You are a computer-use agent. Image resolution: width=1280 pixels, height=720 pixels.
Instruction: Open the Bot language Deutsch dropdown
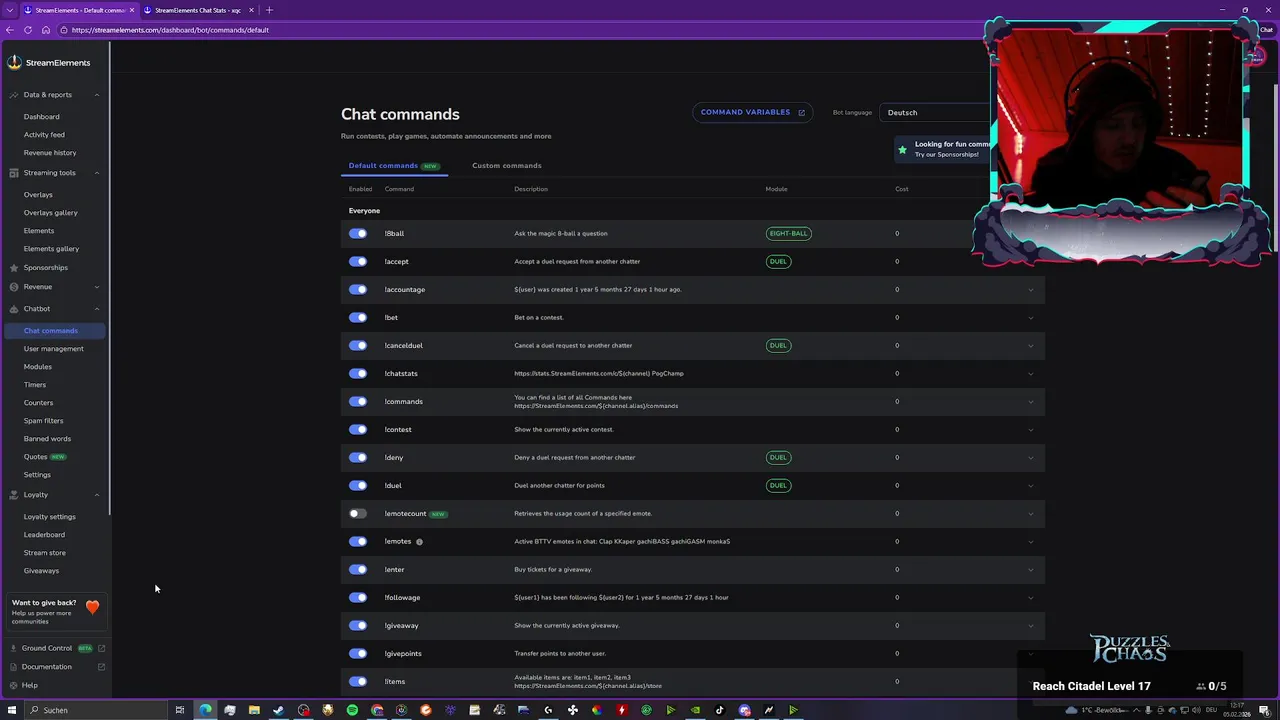click(935, 113)
